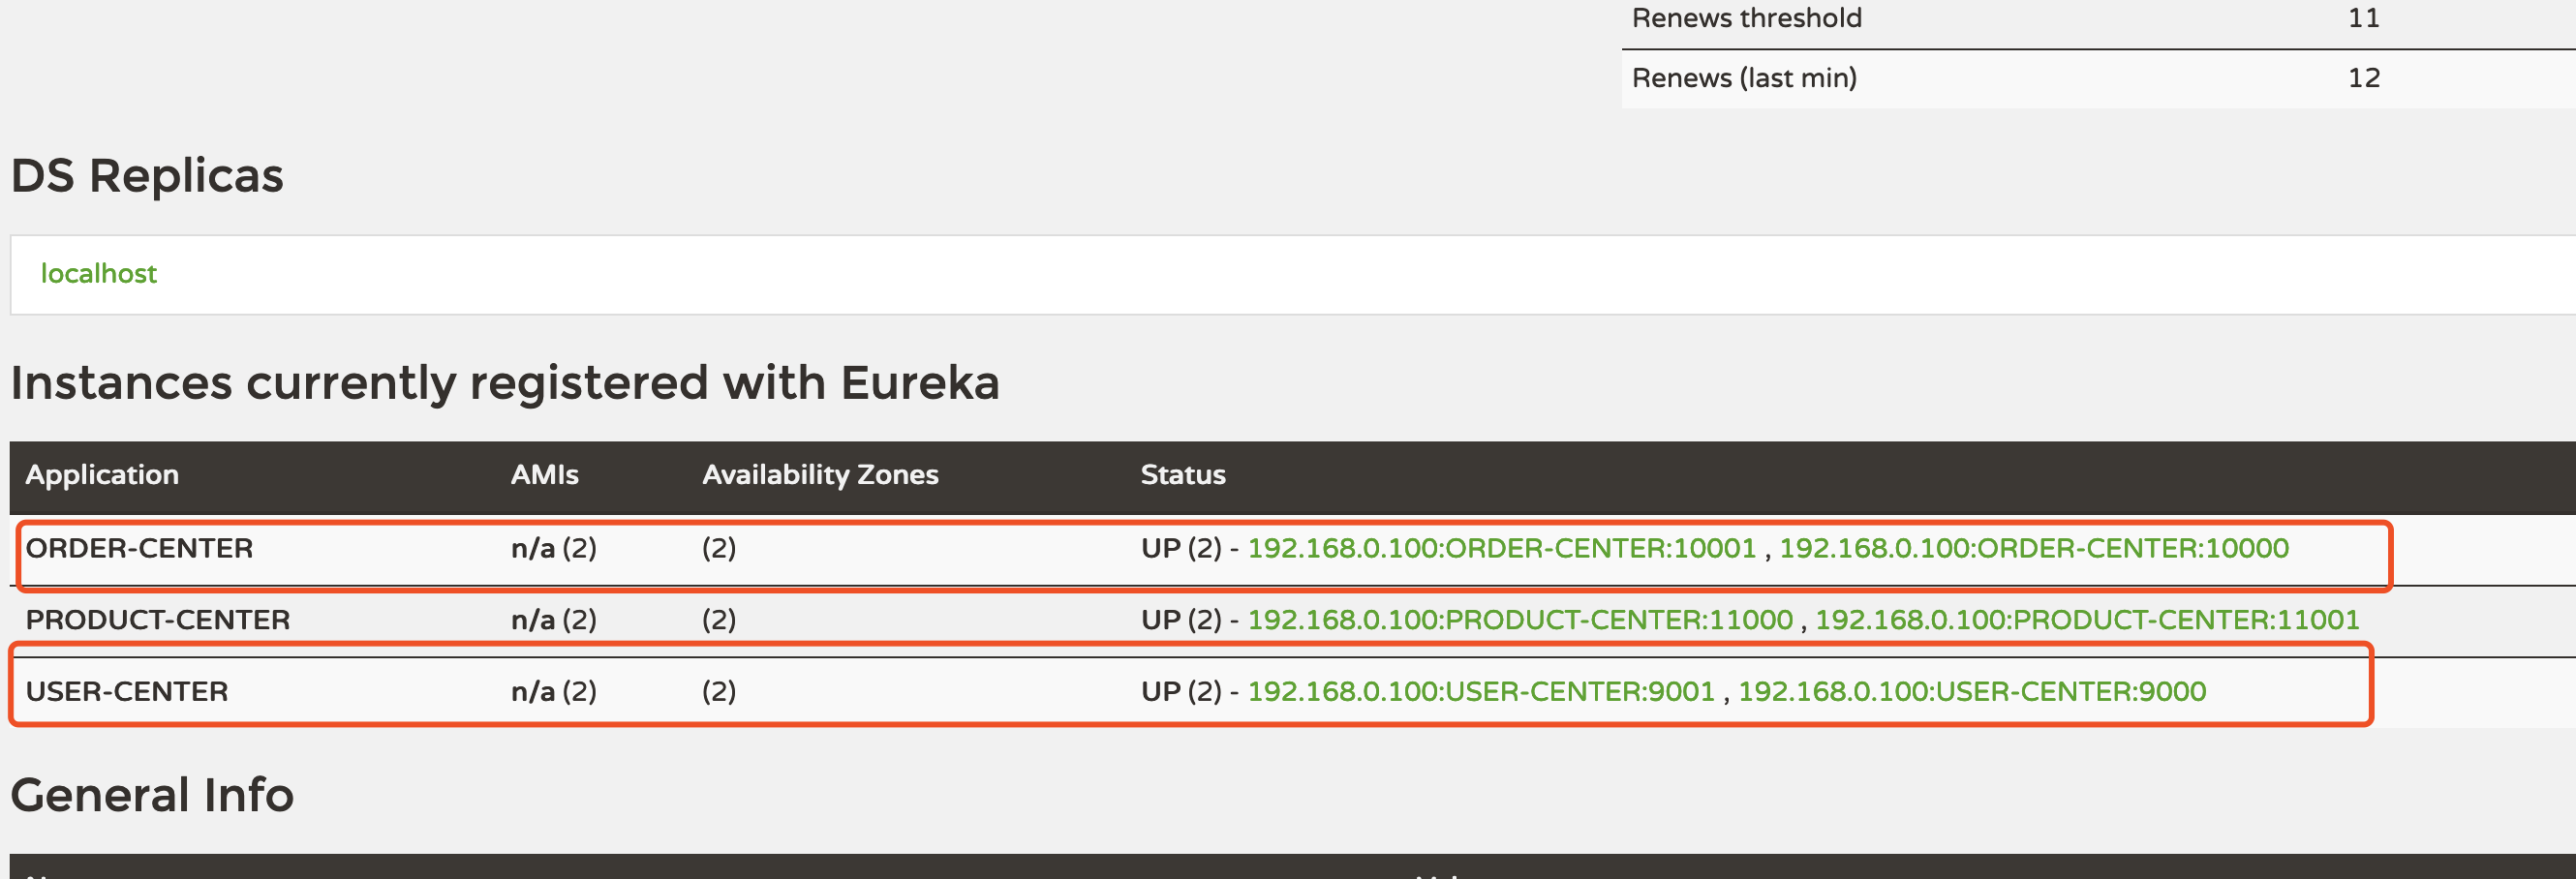Screen dimensions: 2576x879
Task: Open the ORDER-CENTER:10000 instance link
Action: point(2033,548)
